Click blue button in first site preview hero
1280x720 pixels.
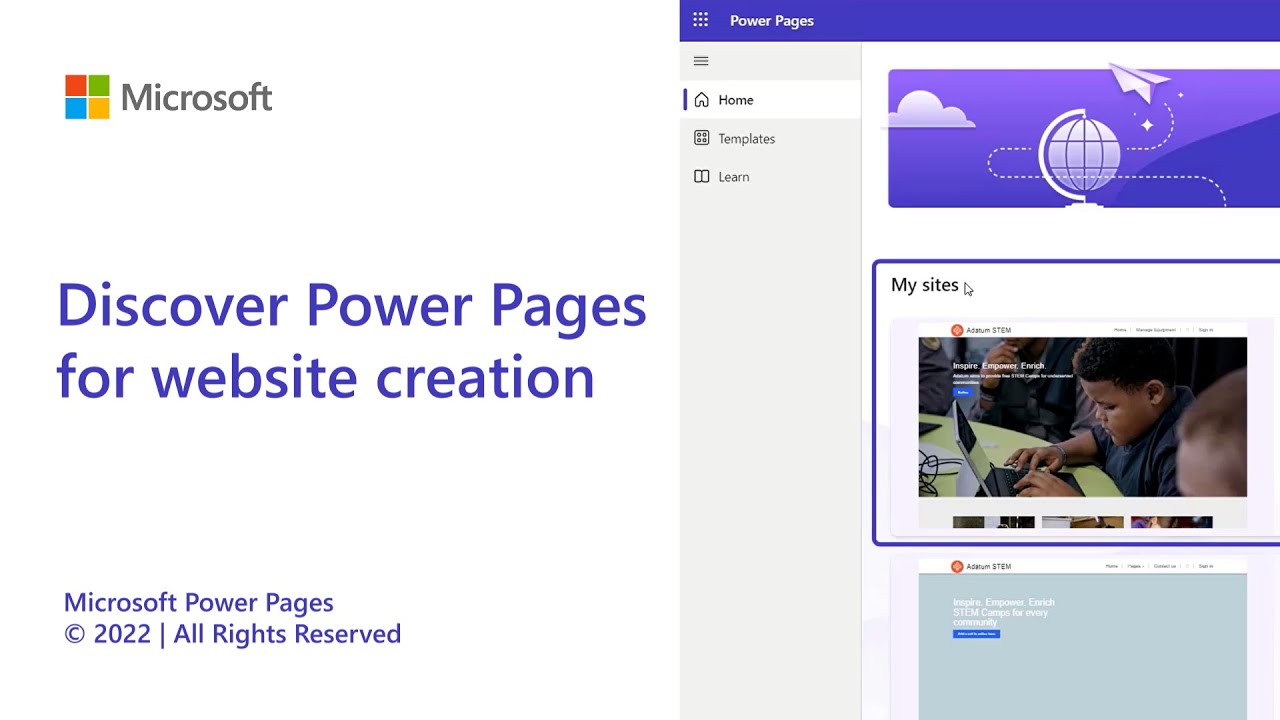tap(962, 392)
